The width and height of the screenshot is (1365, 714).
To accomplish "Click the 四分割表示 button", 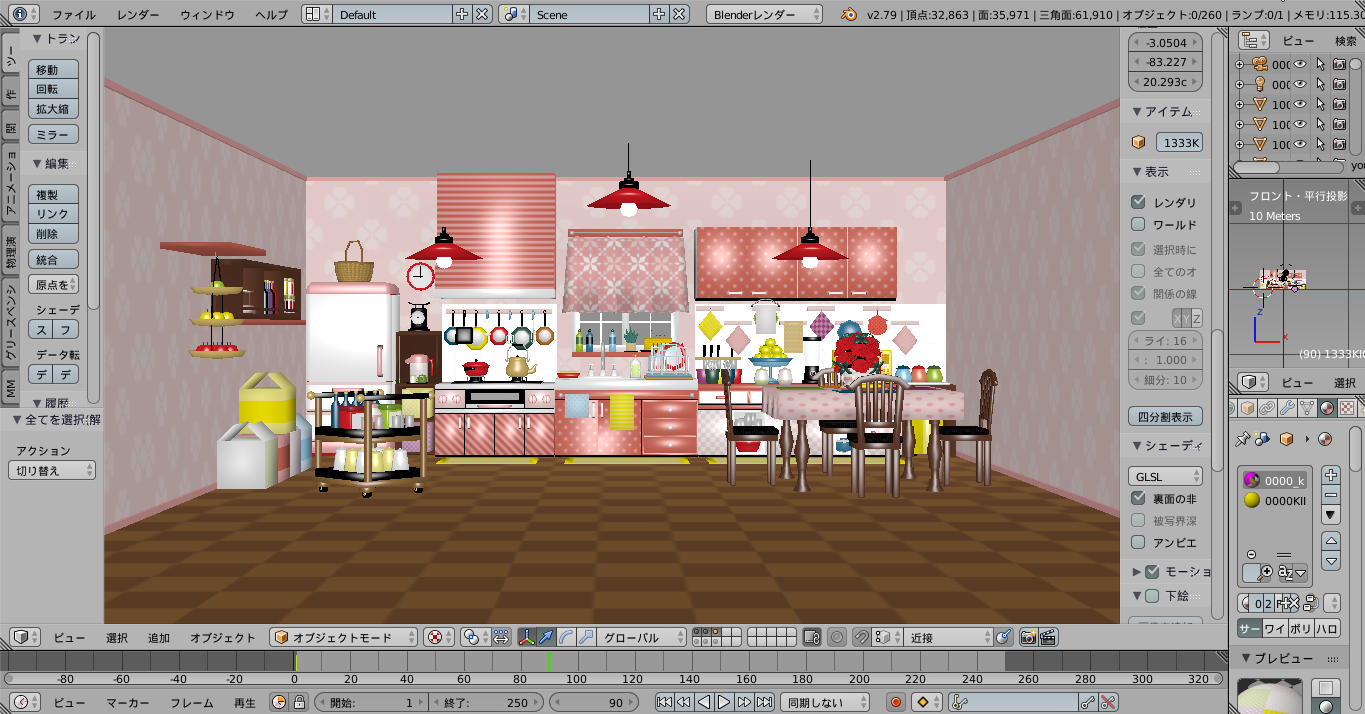I will 1165,417.
